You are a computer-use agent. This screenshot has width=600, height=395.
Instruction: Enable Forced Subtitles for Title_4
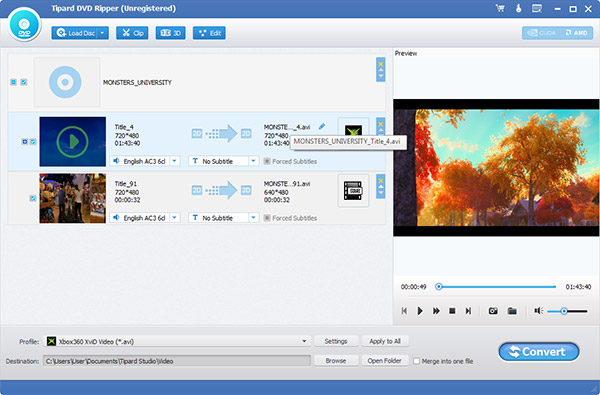tap(267, 161)
